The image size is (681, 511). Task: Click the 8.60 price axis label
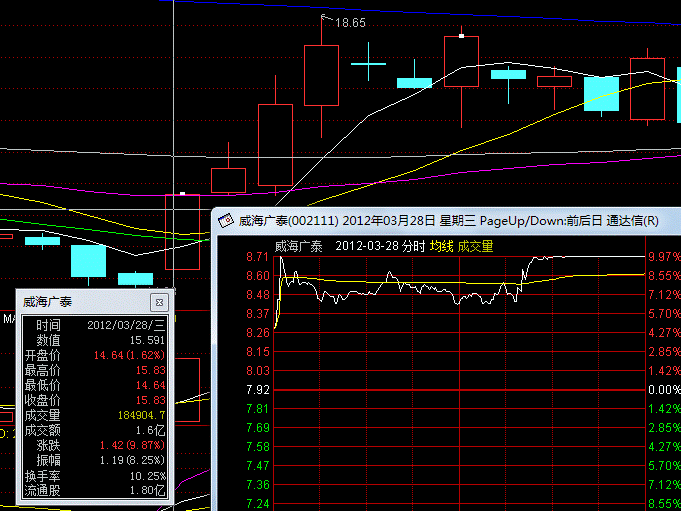pyautogui.click(x=258, y=276)
